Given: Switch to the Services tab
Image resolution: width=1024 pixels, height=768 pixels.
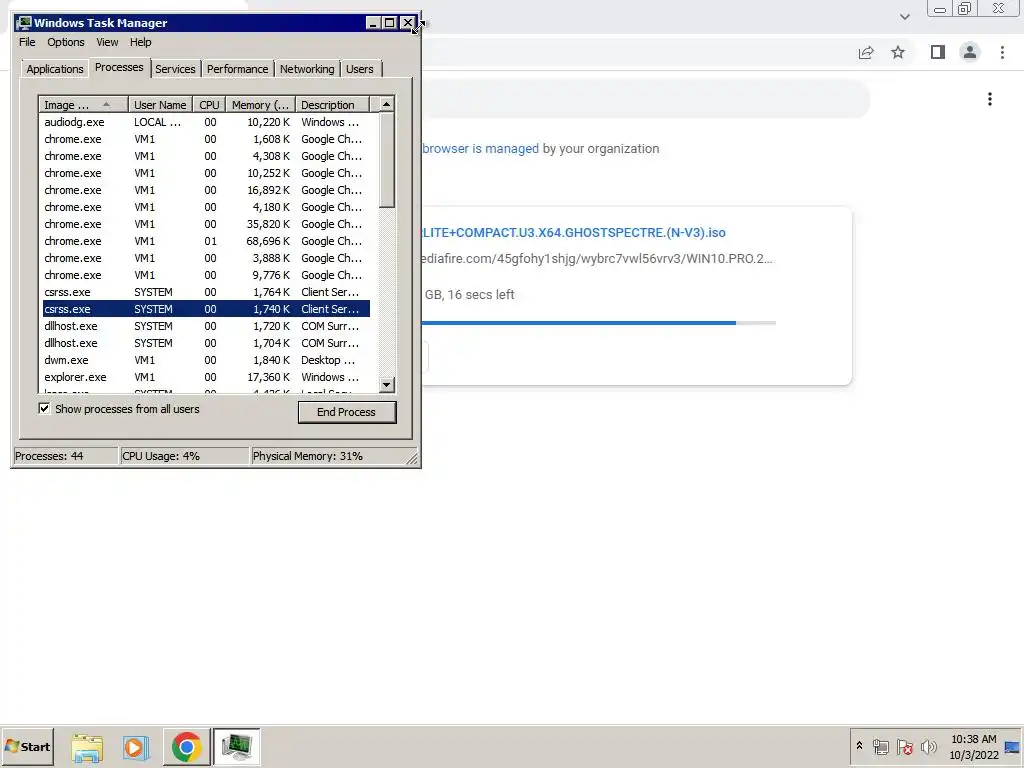Looking at the screenshot, I should [x=175, y=69].
